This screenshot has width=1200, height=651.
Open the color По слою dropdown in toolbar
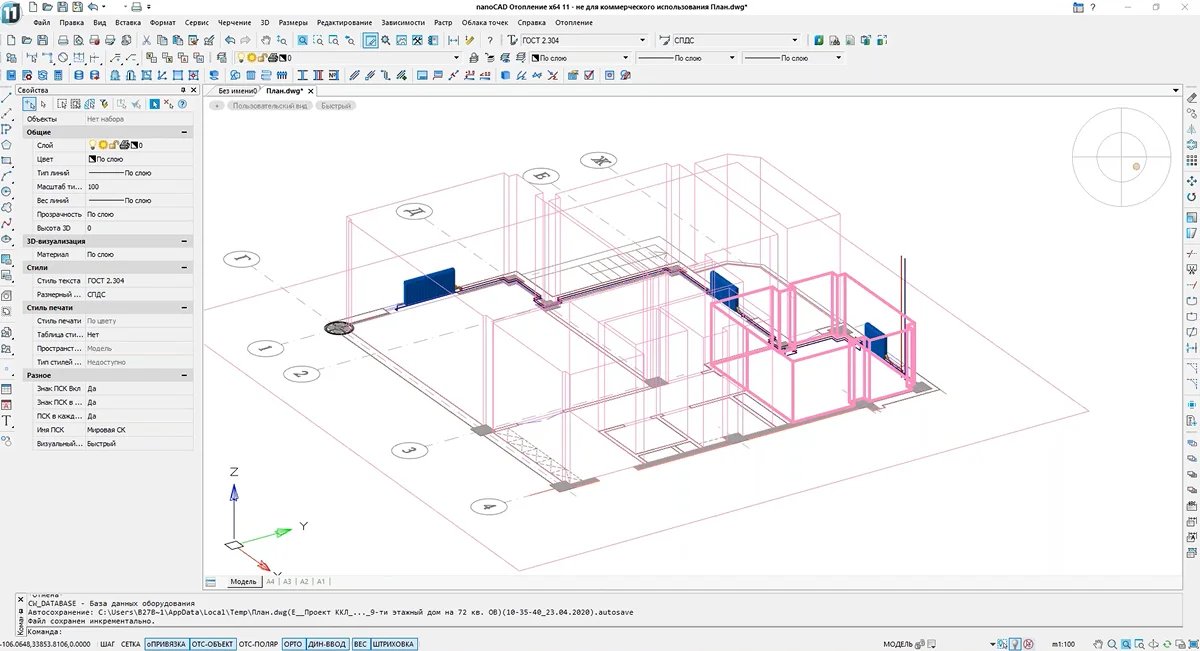tap(625, 57)
